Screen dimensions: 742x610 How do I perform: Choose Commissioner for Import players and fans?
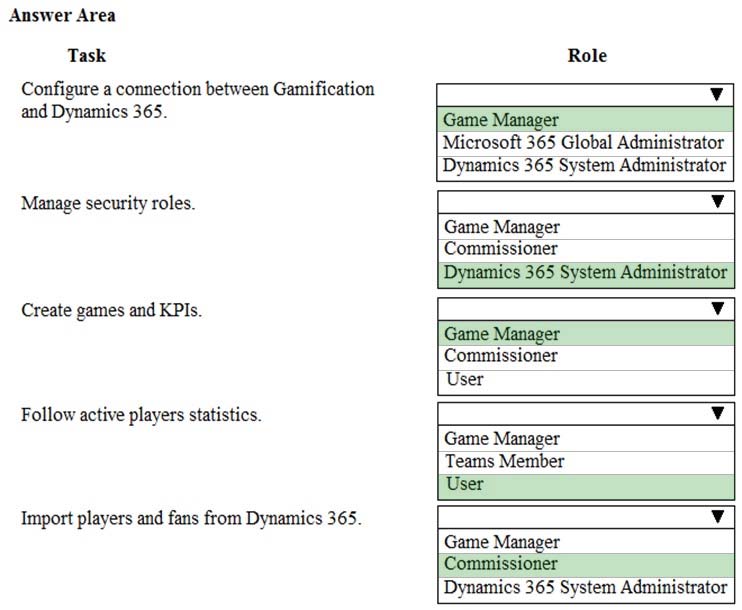pyautogui.click(x=586, y=564)
